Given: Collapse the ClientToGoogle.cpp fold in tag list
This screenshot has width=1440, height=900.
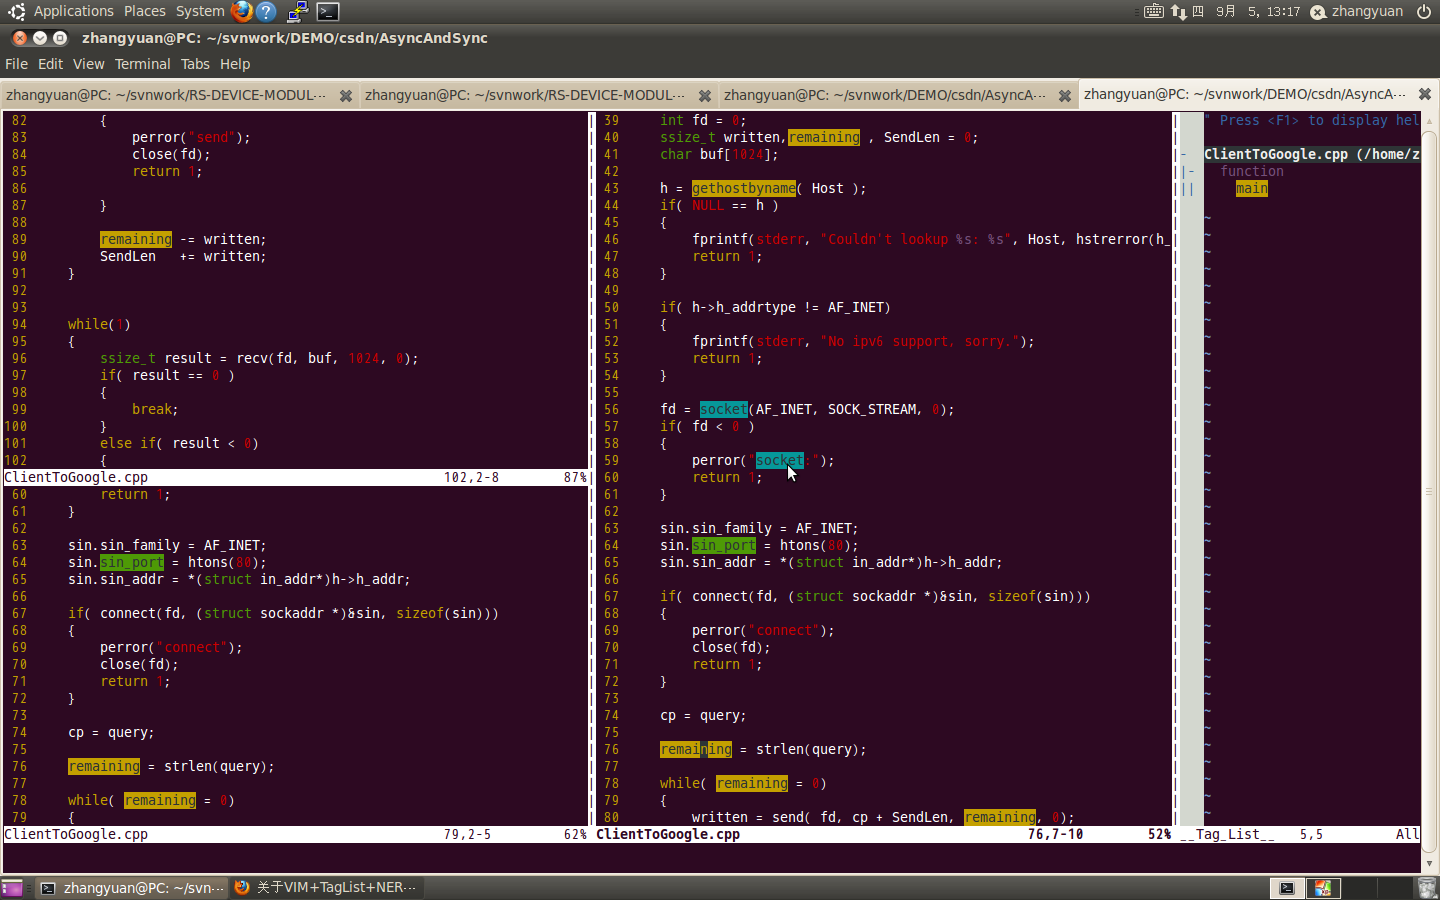Looking at the screenshot, I should [1184, 155].
